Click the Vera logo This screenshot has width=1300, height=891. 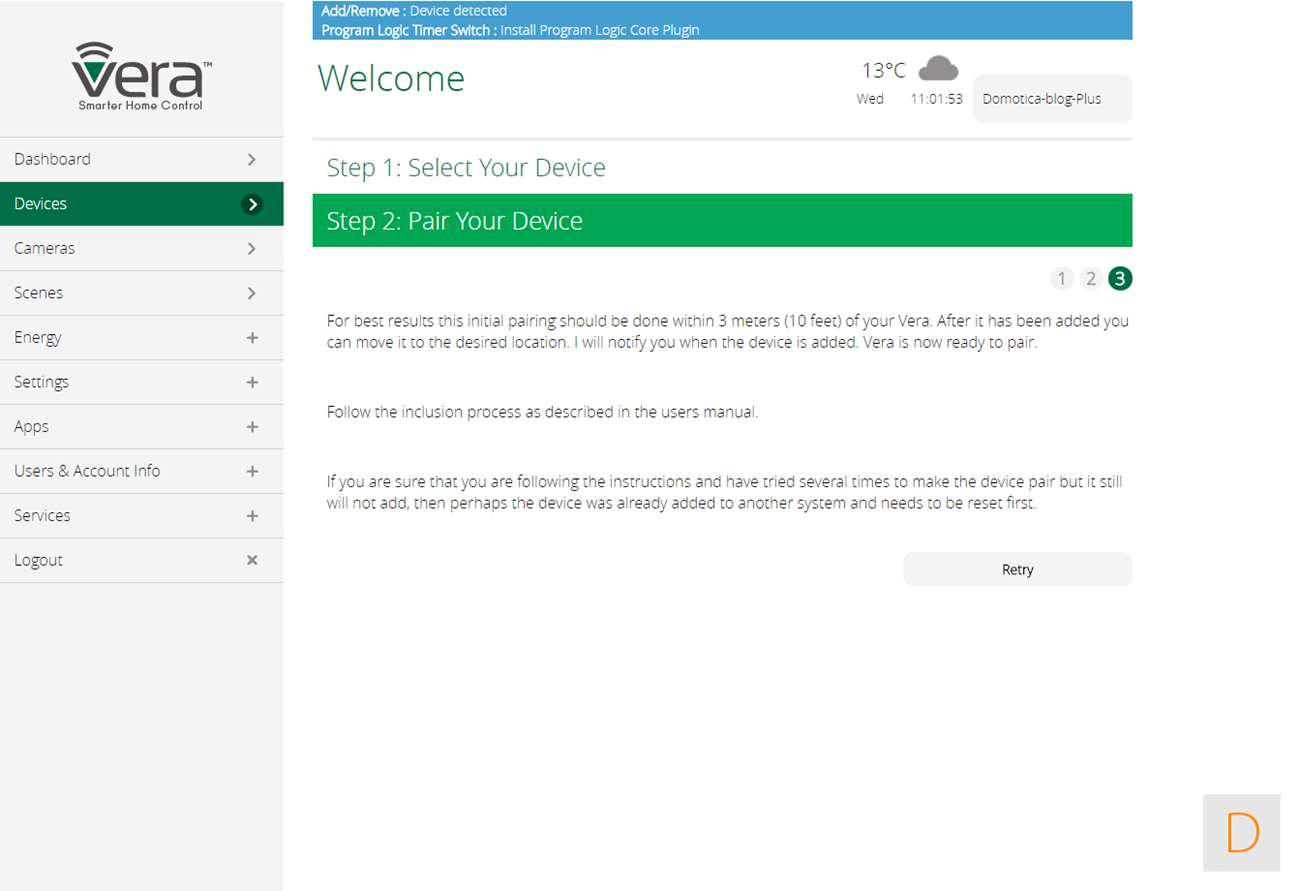click(141, 76)
